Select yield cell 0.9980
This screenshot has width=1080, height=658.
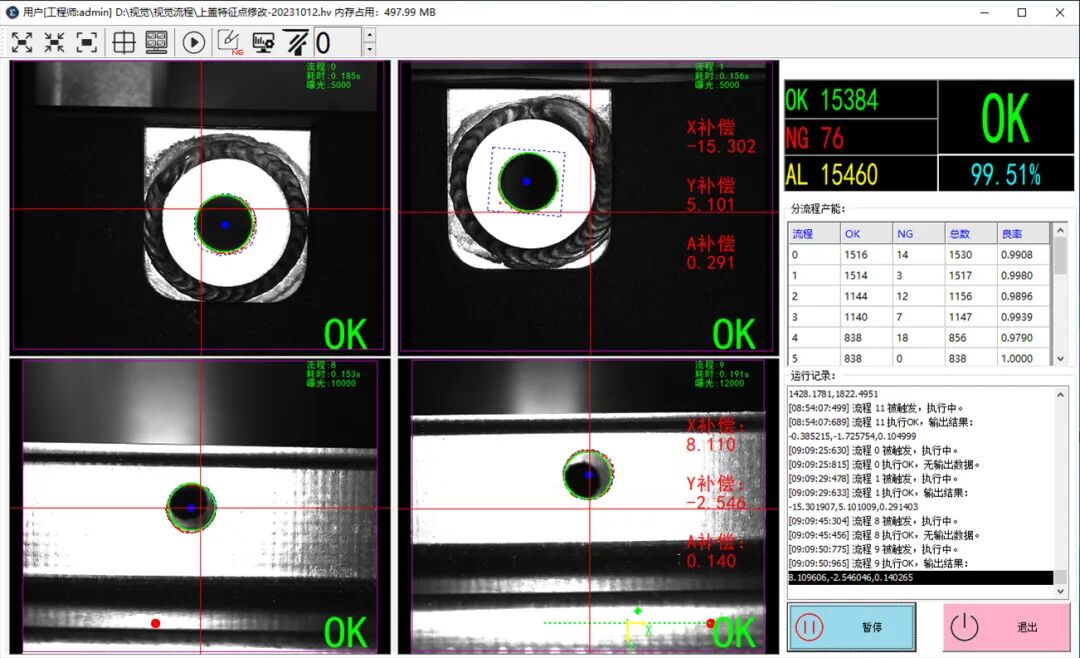1024,275
